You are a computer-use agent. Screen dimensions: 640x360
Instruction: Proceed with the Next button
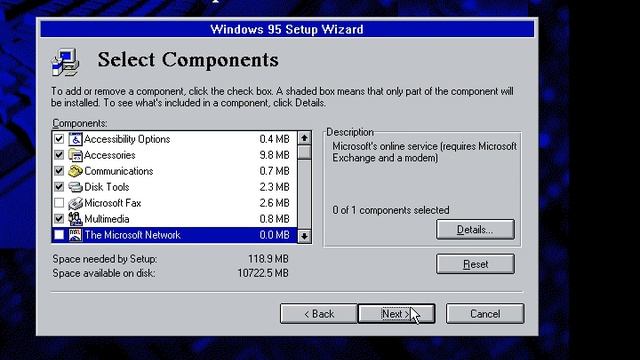[x=396, y=314]
